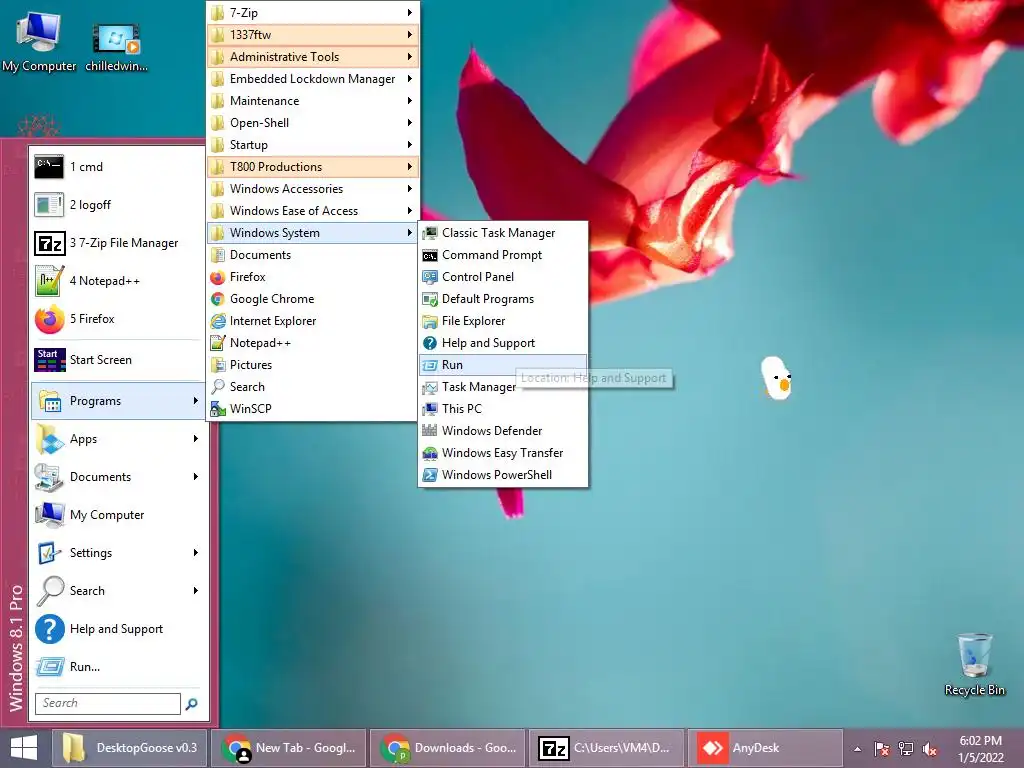Expand the Startup folder

tap(313, 145)
